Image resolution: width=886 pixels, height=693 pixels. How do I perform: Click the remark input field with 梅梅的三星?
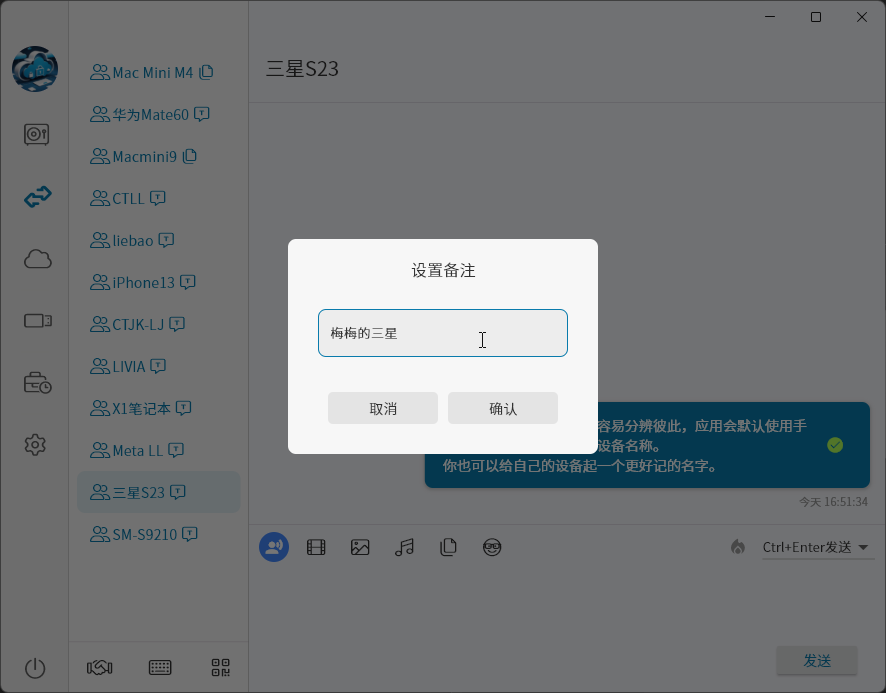442,333
